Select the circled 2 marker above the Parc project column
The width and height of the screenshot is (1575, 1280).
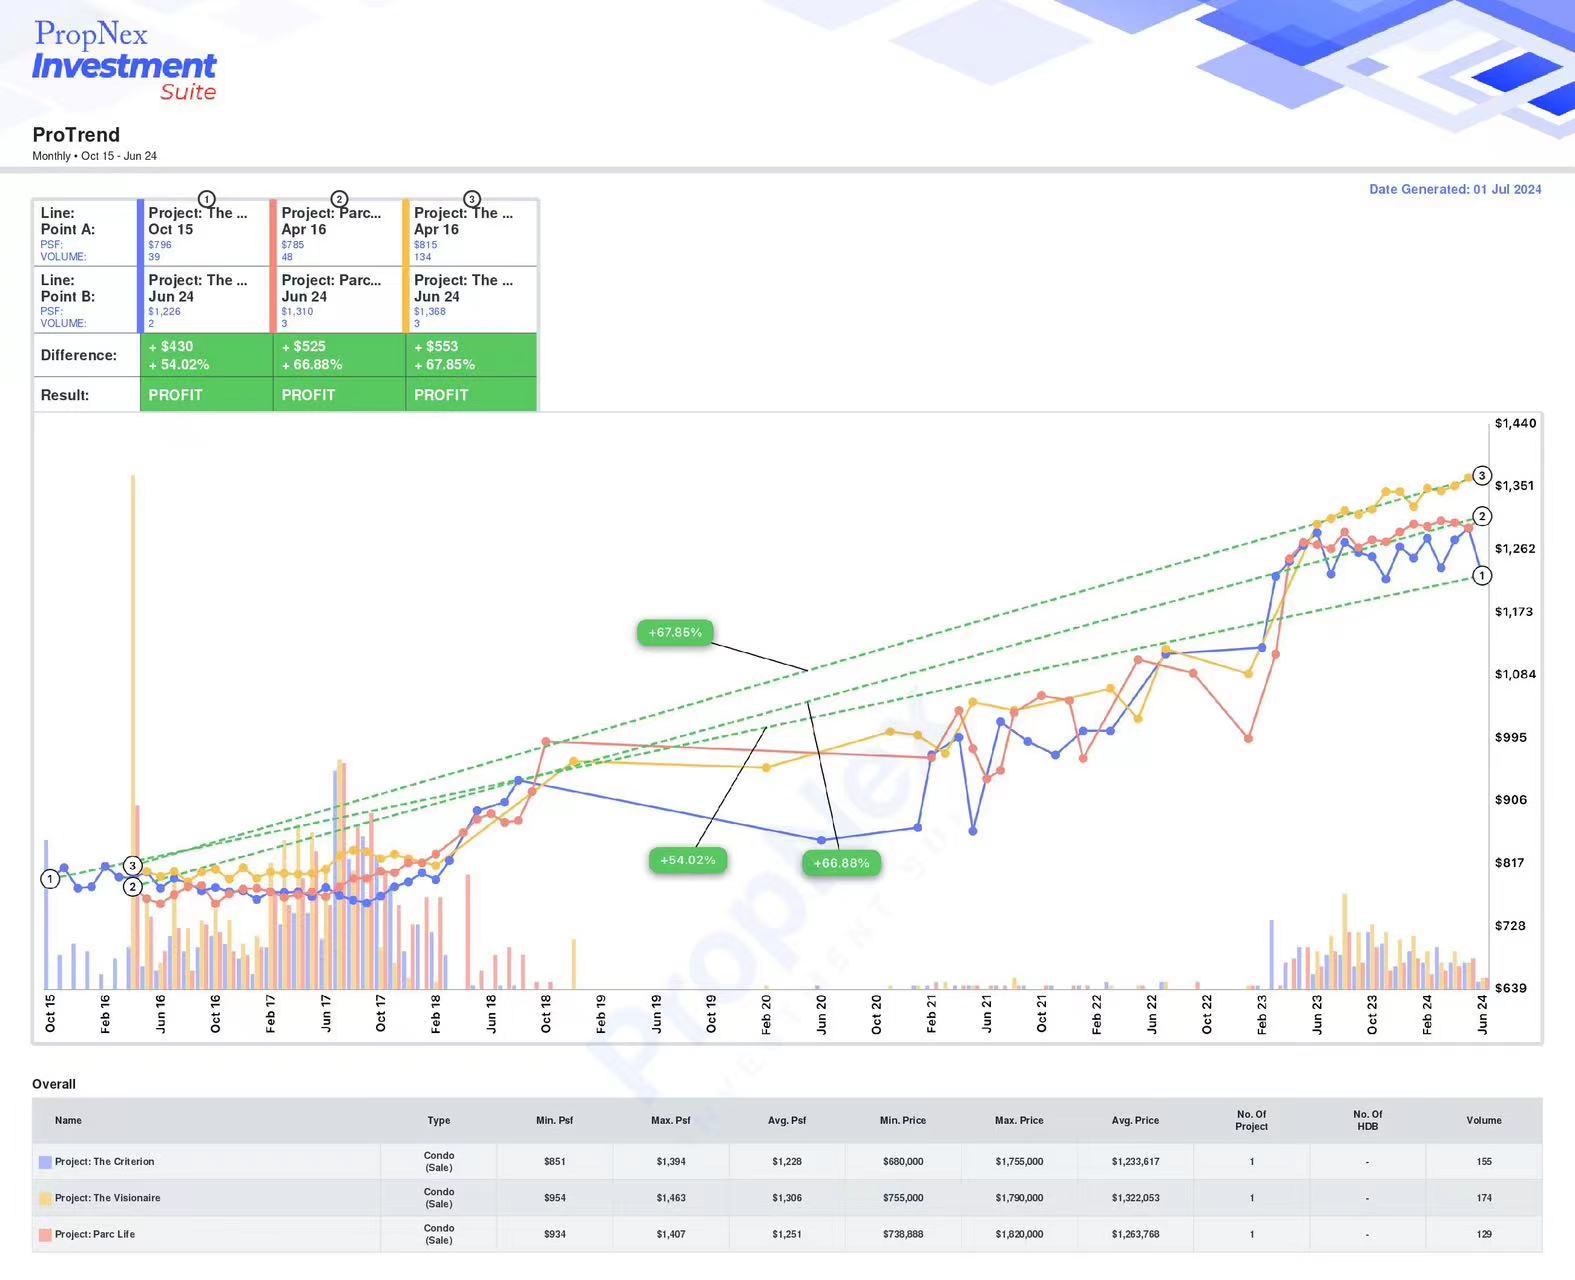[339, 199]
